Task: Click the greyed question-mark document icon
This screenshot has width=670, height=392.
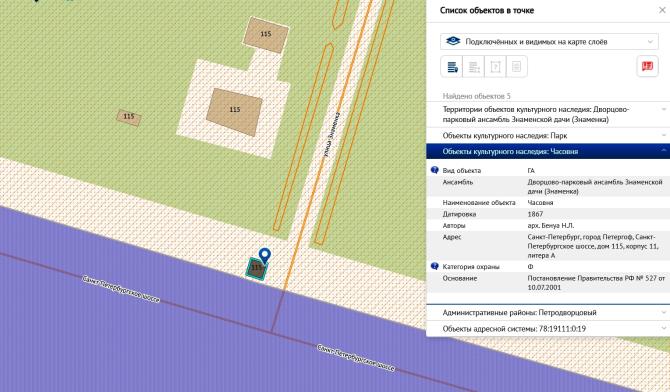Action: [x=495, y=67]
